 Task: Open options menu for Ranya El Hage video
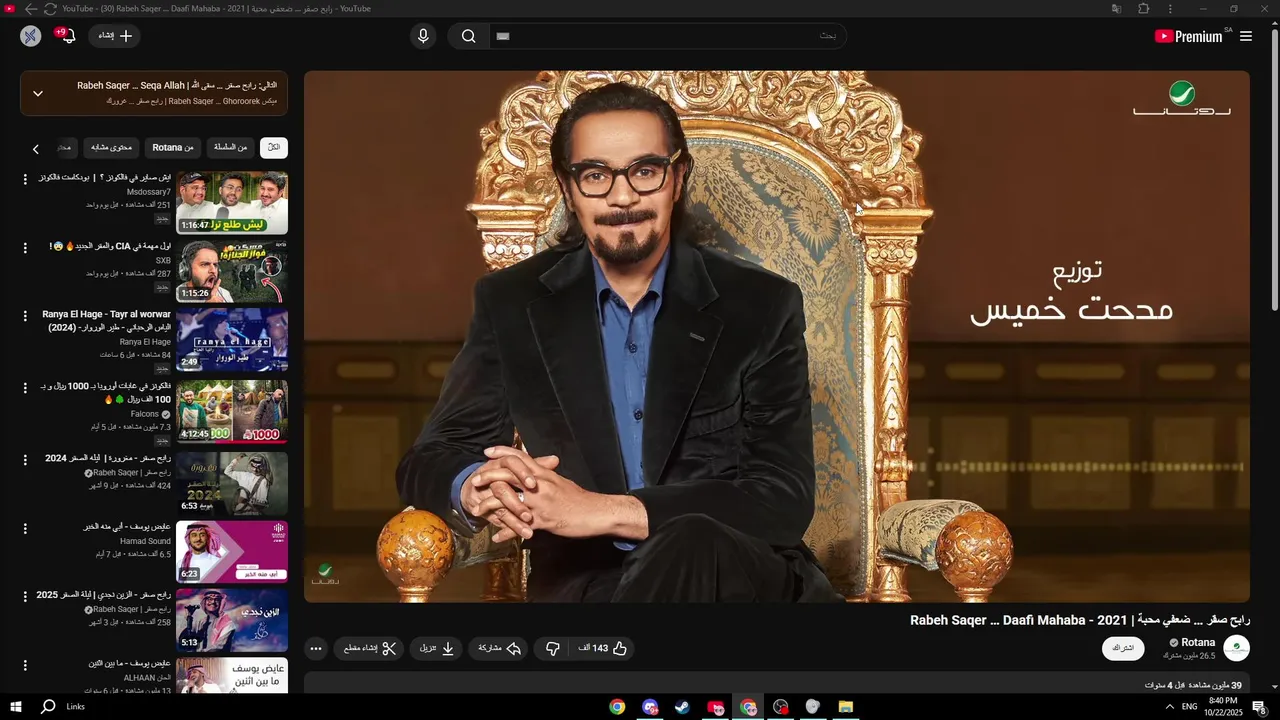click(26, 316)
